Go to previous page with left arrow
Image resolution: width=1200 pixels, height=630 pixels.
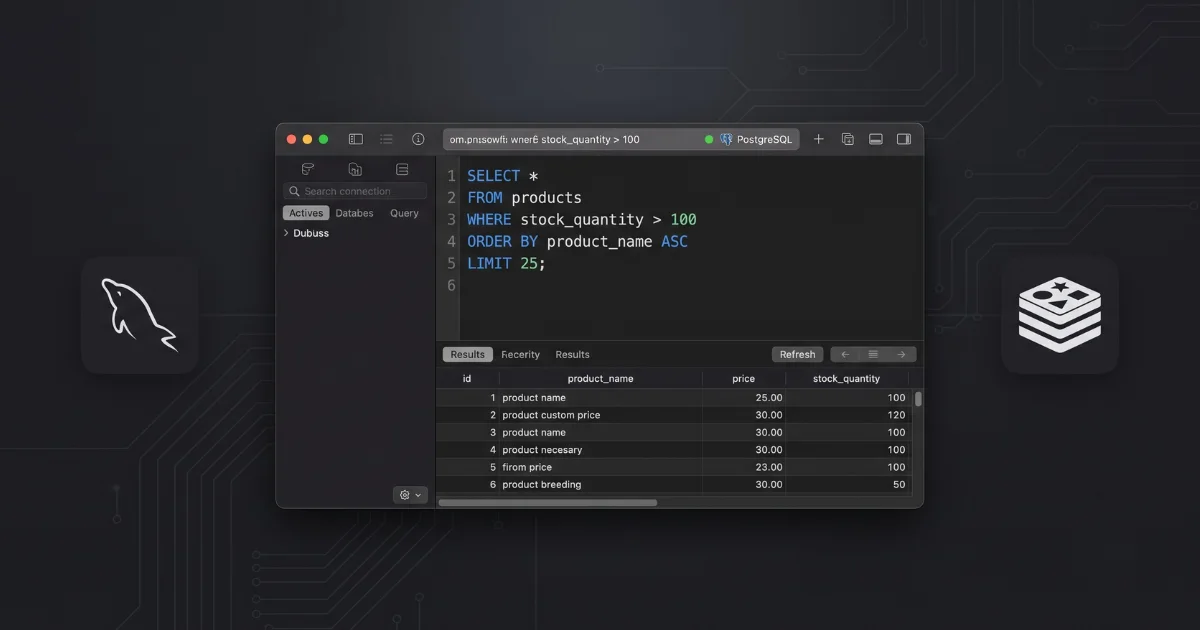[x=845, y=354]
